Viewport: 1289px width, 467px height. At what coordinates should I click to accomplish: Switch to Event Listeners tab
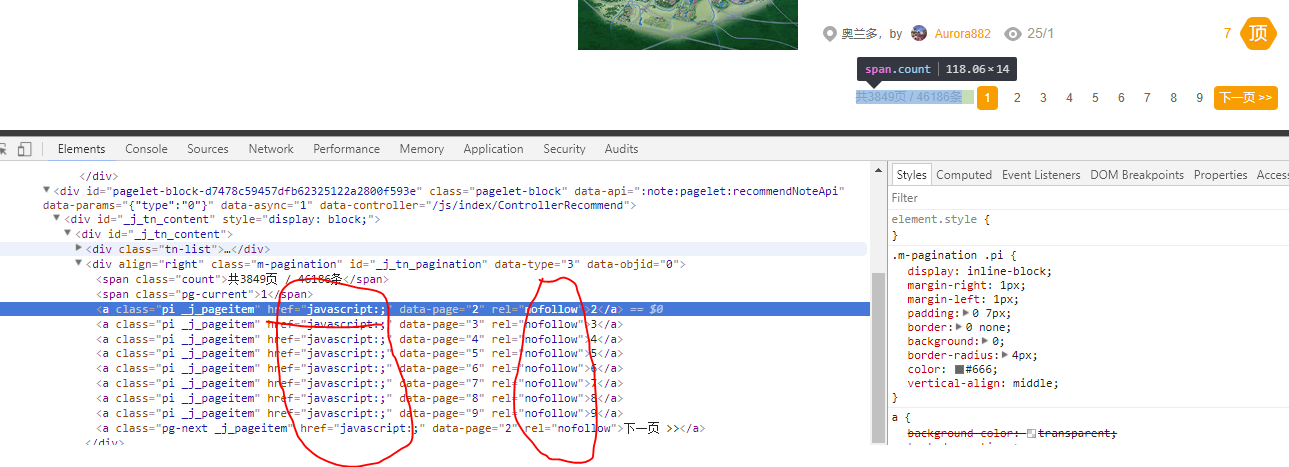[1041, 175]
